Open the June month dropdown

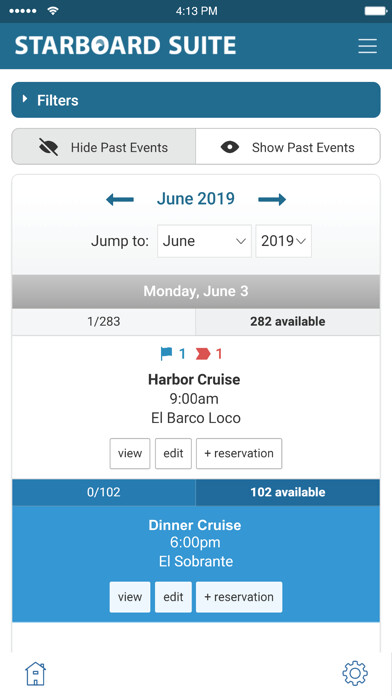pyautogui.click(x=204, y=241)
